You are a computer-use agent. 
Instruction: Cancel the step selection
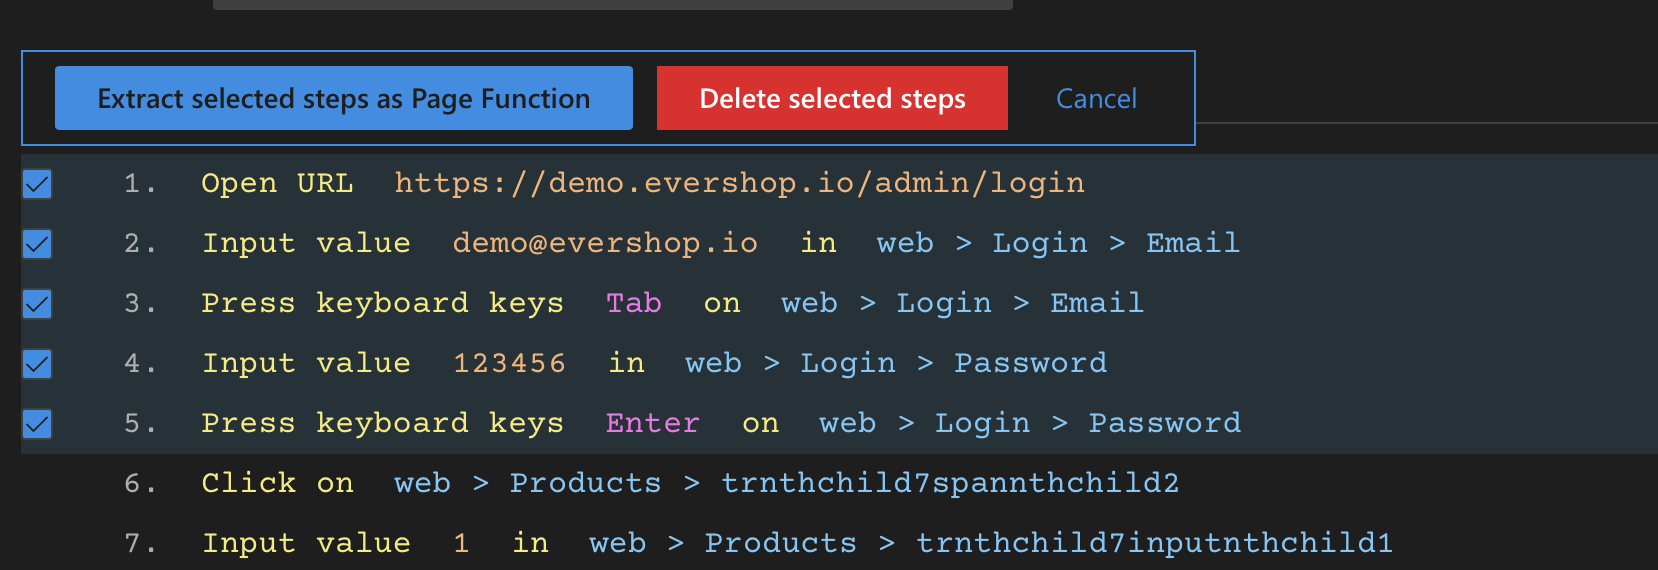[x=1096, y=98]
